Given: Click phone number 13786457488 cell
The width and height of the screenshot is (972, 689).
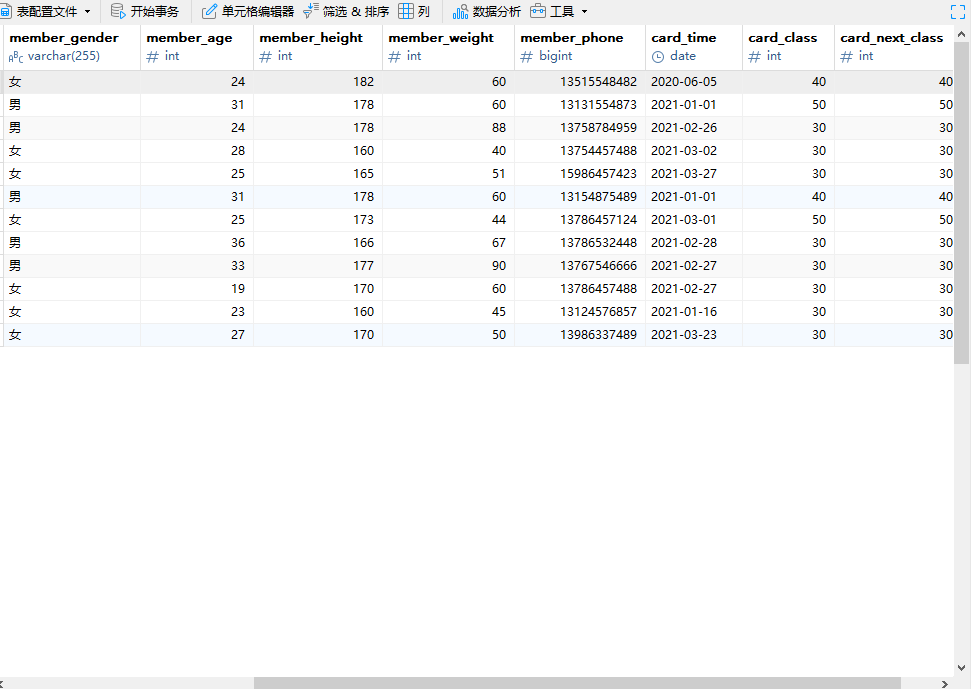Looking at the screenshot, I should click(580, 288).
